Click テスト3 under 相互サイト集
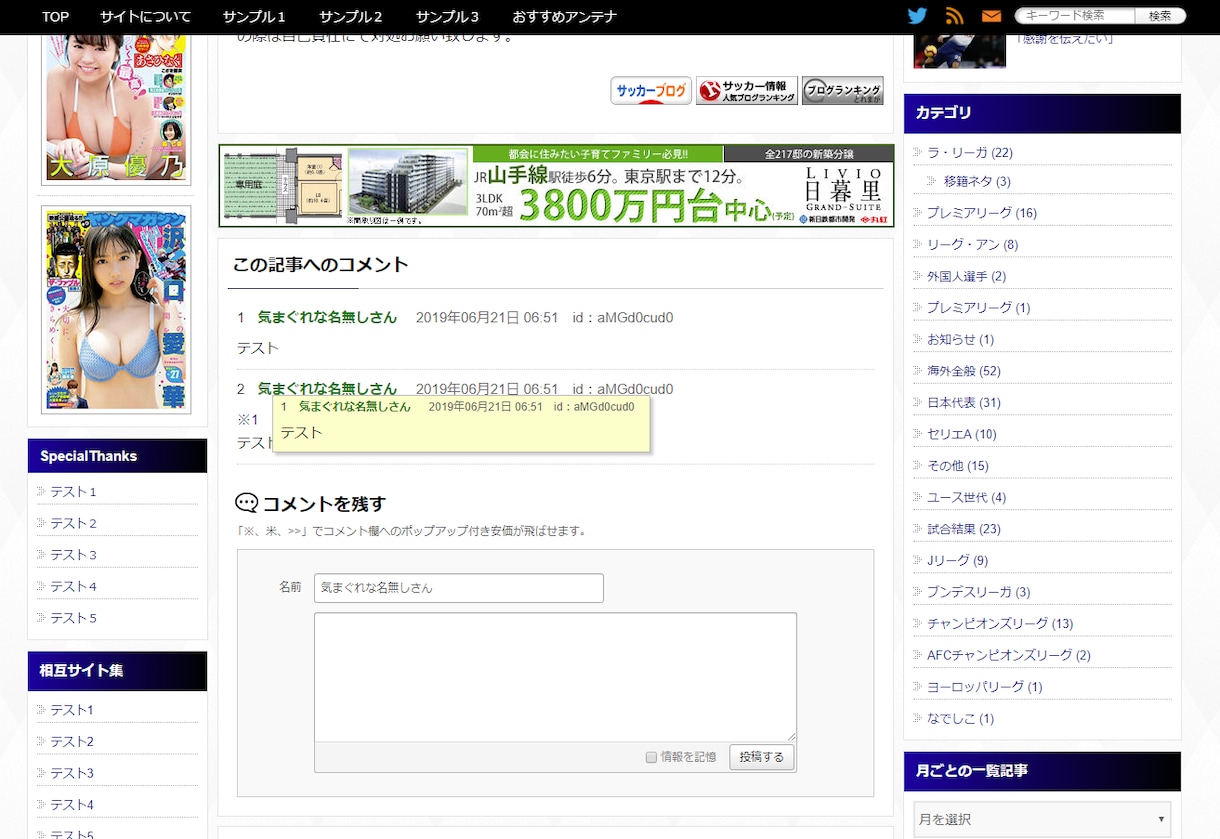Screen dimensions: 1220x839 (x=72, y=773)
